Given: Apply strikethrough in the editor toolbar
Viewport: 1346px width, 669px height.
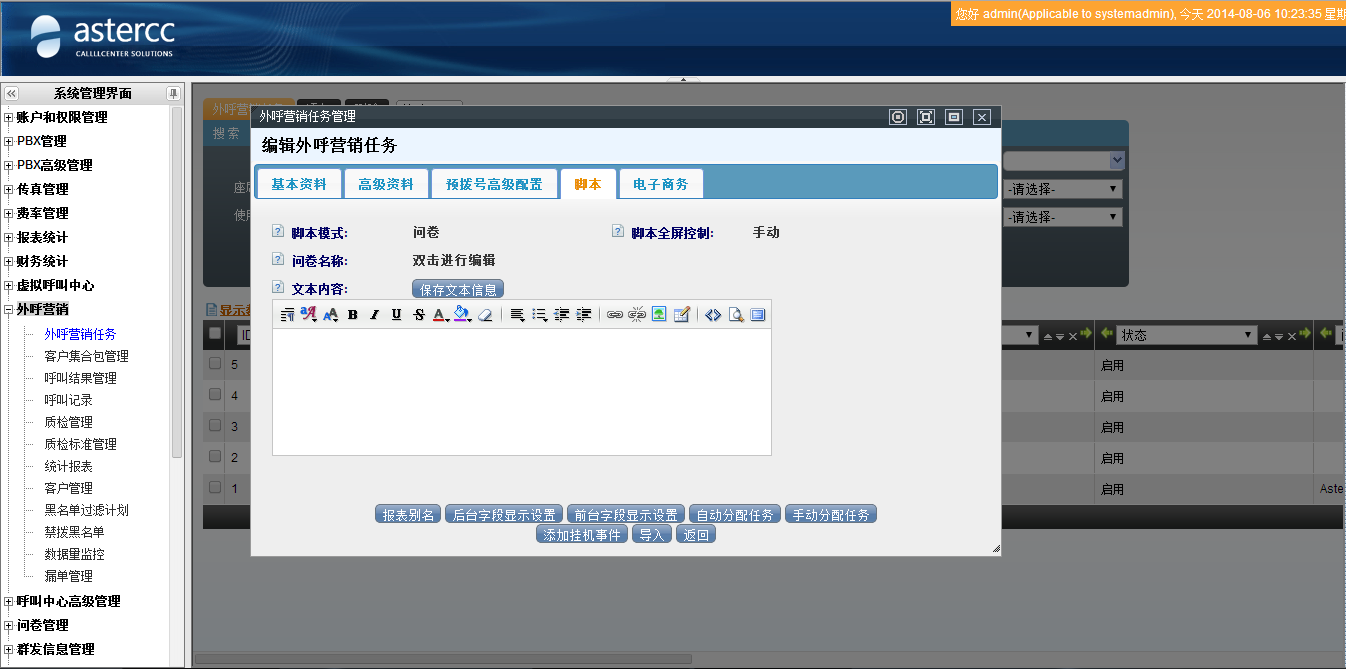Looking at the screenshot, I should coord(419,315).
